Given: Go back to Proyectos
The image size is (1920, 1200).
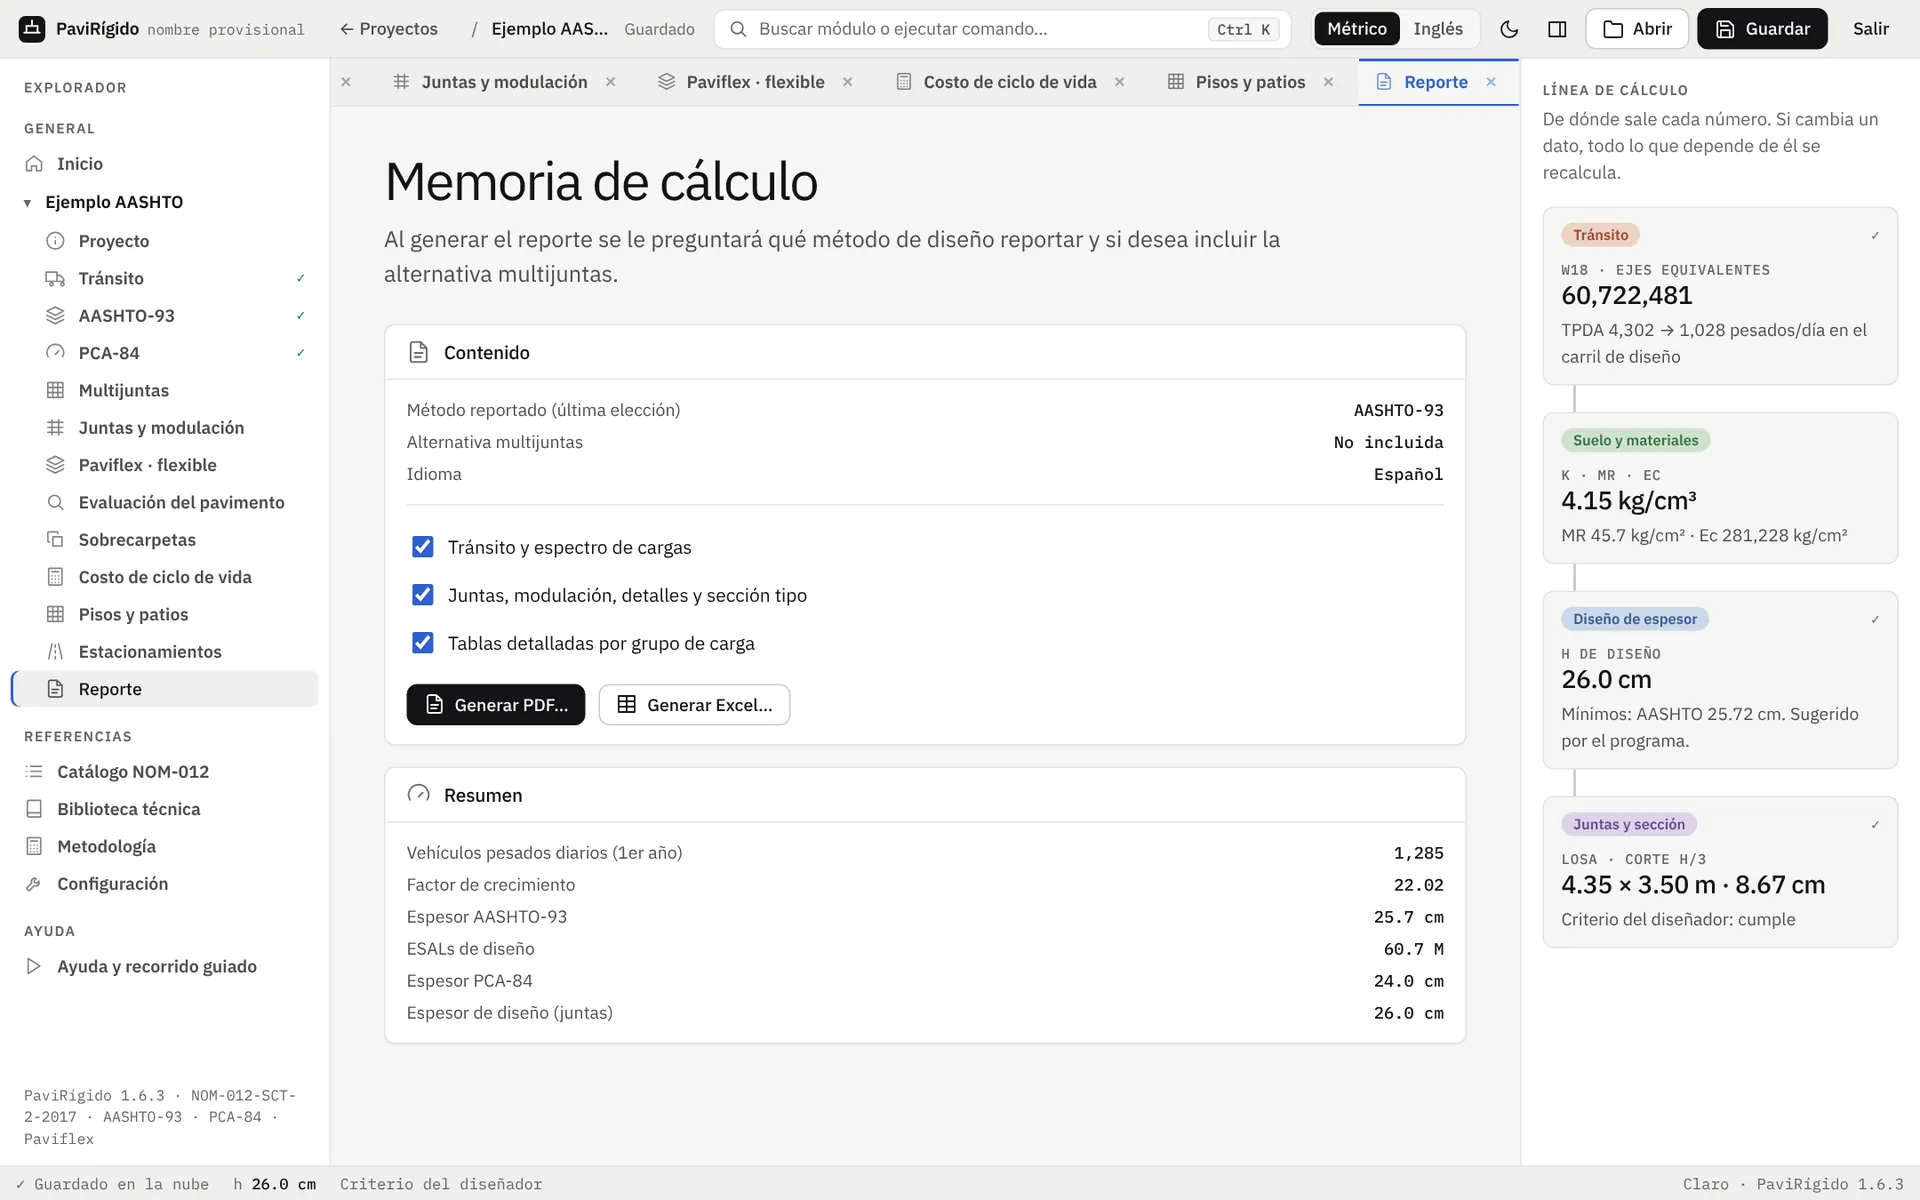Looking at the screenshot, I should 389,29.
